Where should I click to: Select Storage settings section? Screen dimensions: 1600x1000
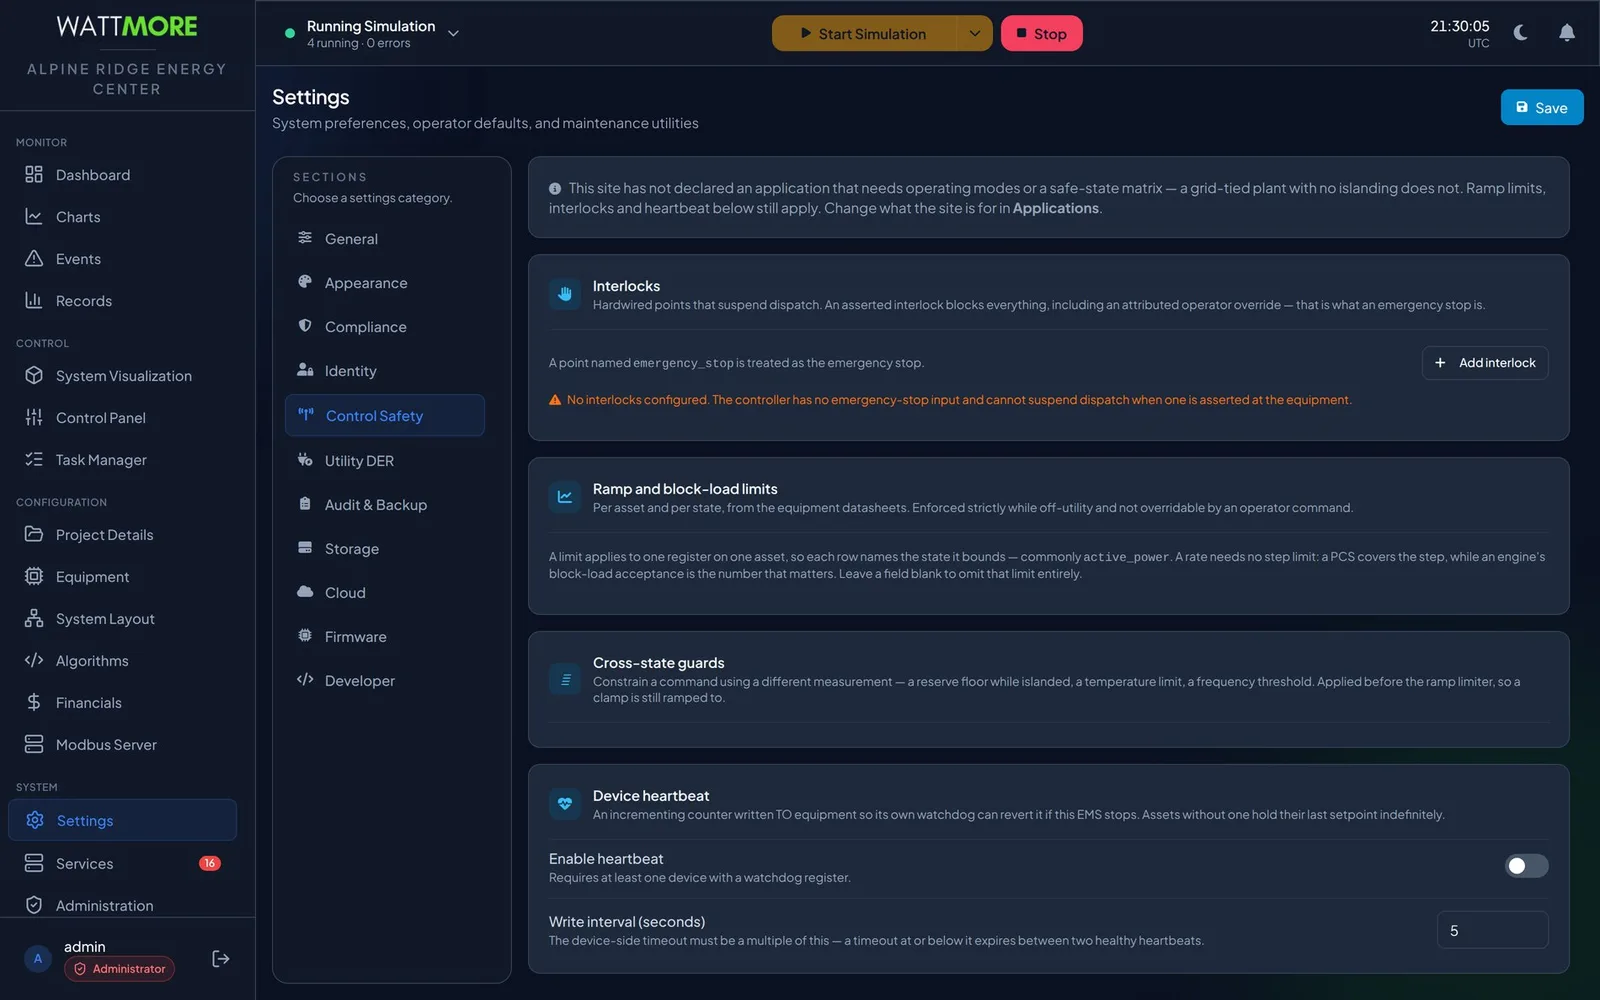(385, 549)
